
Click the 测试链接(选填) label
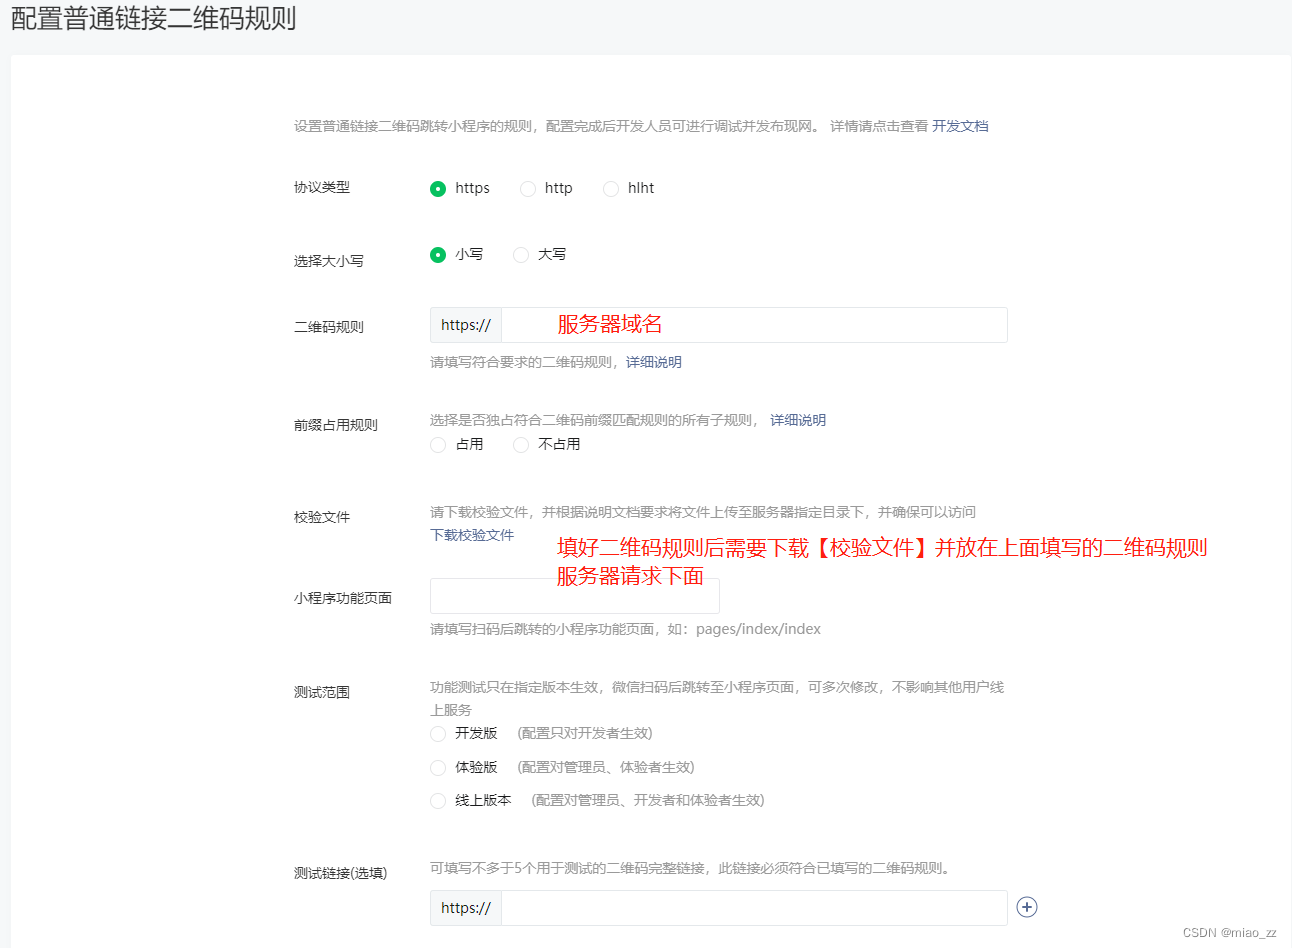340,873
